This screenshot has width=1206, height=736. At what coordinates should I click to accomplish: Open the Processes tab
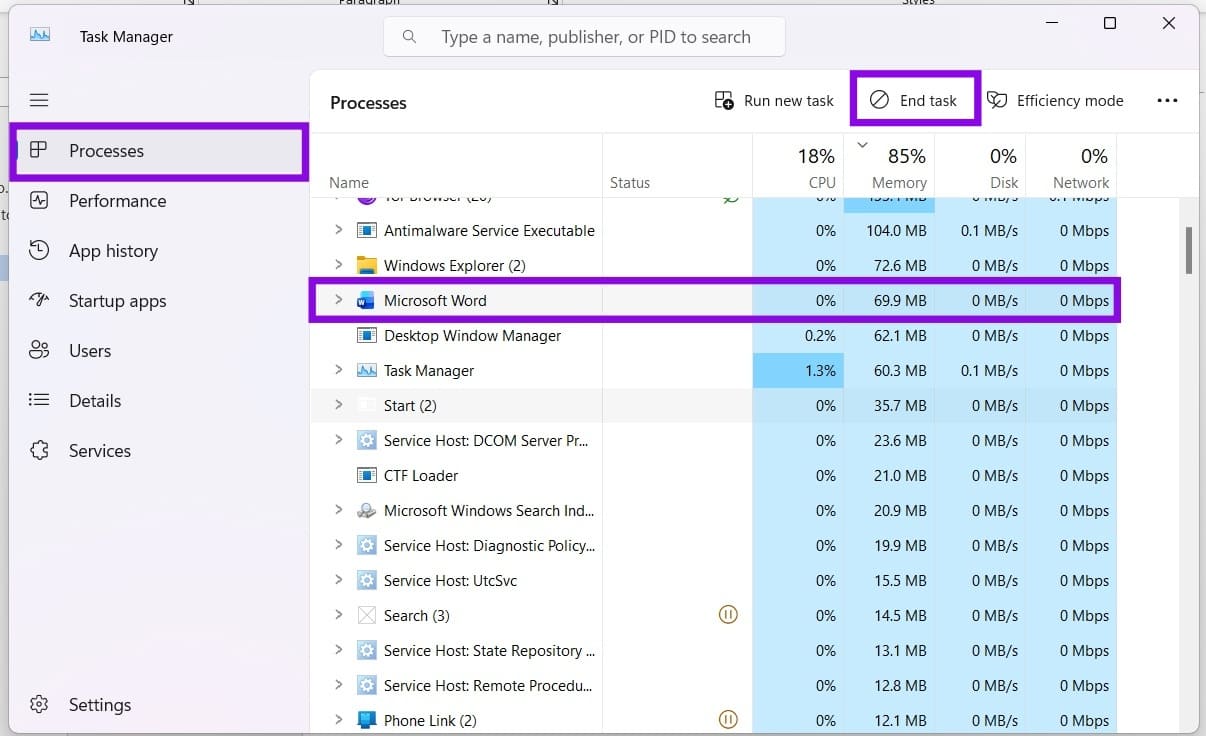tap(159, 151)
